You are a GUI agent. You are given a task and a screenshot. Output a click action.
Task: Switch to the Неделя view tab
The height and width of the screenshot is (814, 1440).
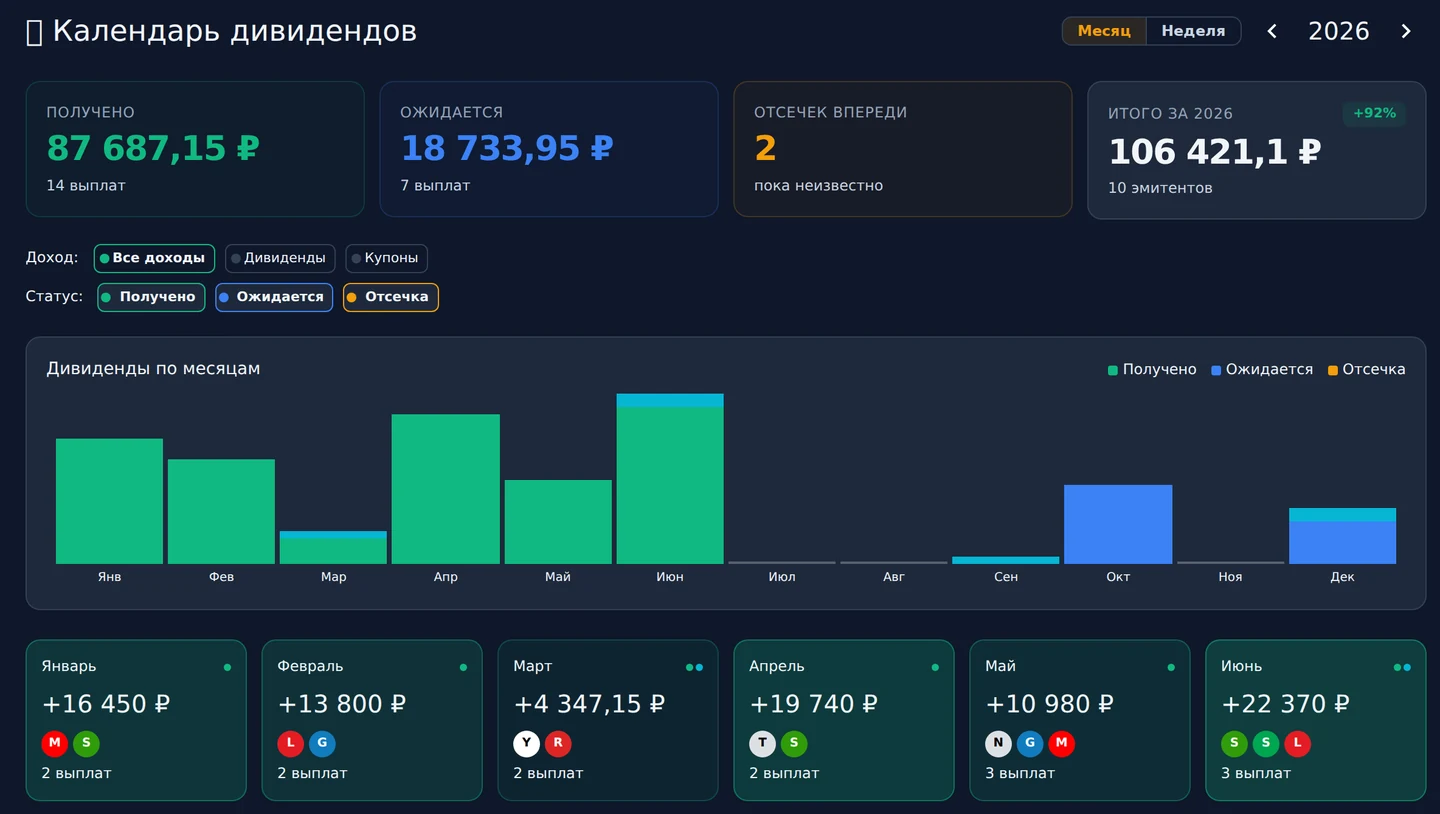pos(1193,31)
